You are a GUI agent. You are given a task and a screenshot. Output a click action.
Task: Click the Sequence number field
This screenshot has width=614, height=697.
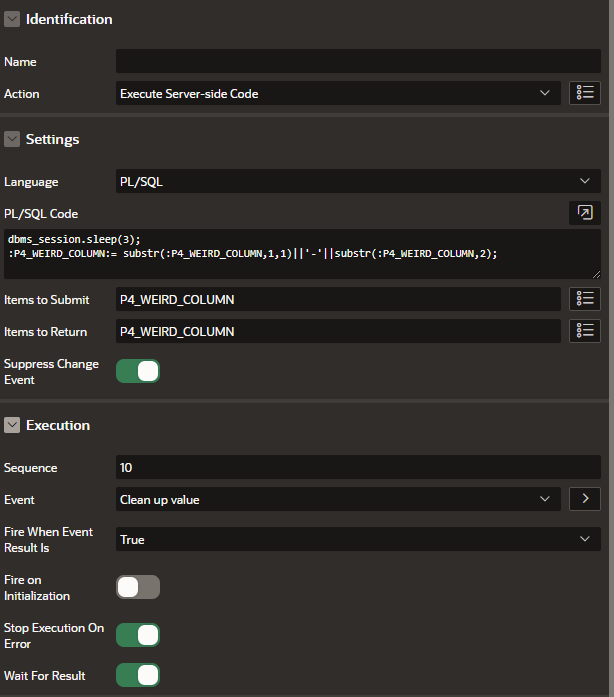(x=357, y=467)
